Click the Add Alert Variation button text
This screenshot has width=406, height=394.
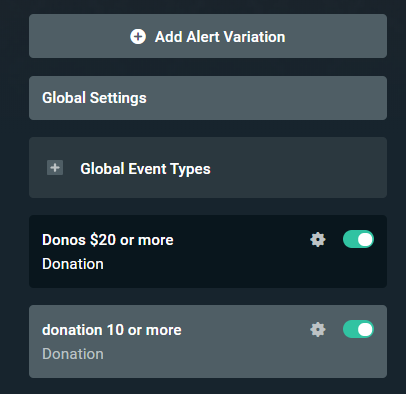[220, 37]
